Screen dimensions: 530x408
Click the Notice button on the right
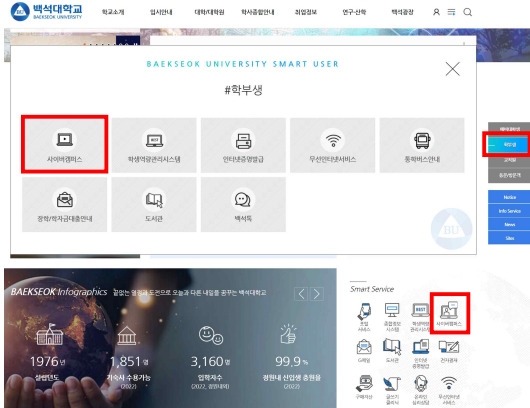[509, 197]
